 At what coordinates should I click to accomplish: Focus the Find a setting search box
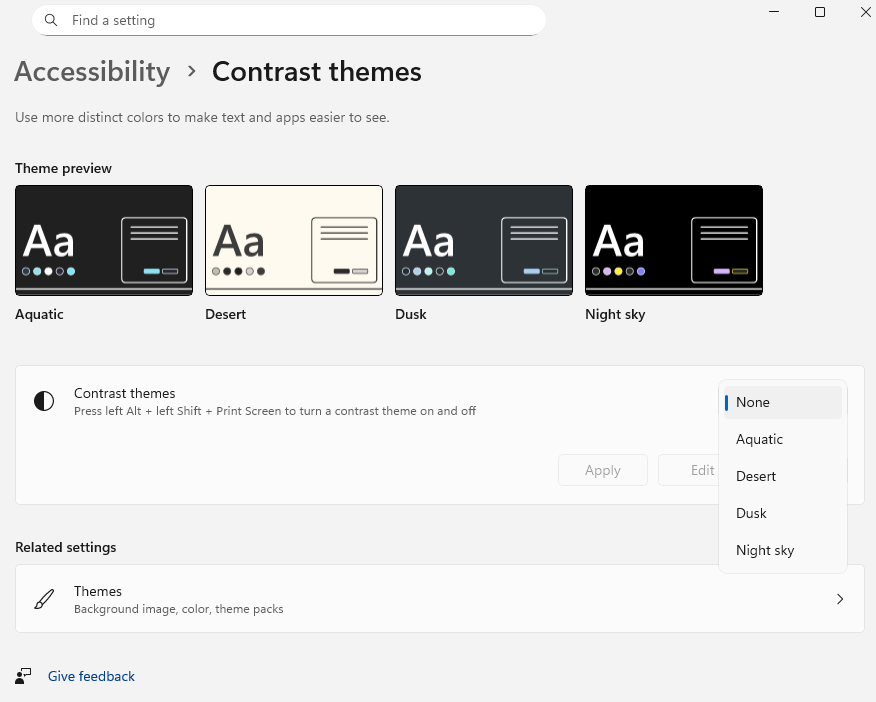300,20
